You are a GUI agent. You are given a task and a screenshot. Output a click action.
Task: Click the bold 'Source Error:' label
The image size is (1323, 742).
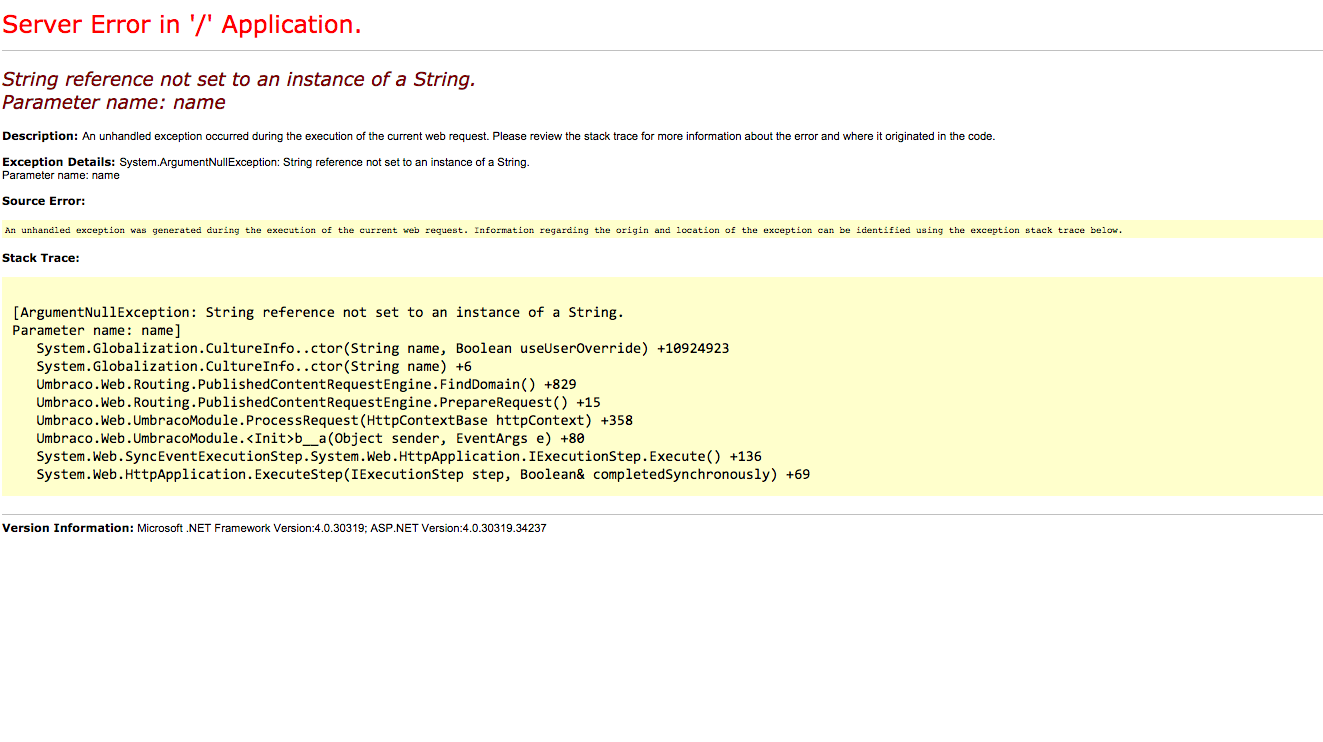tap(43, 201)
